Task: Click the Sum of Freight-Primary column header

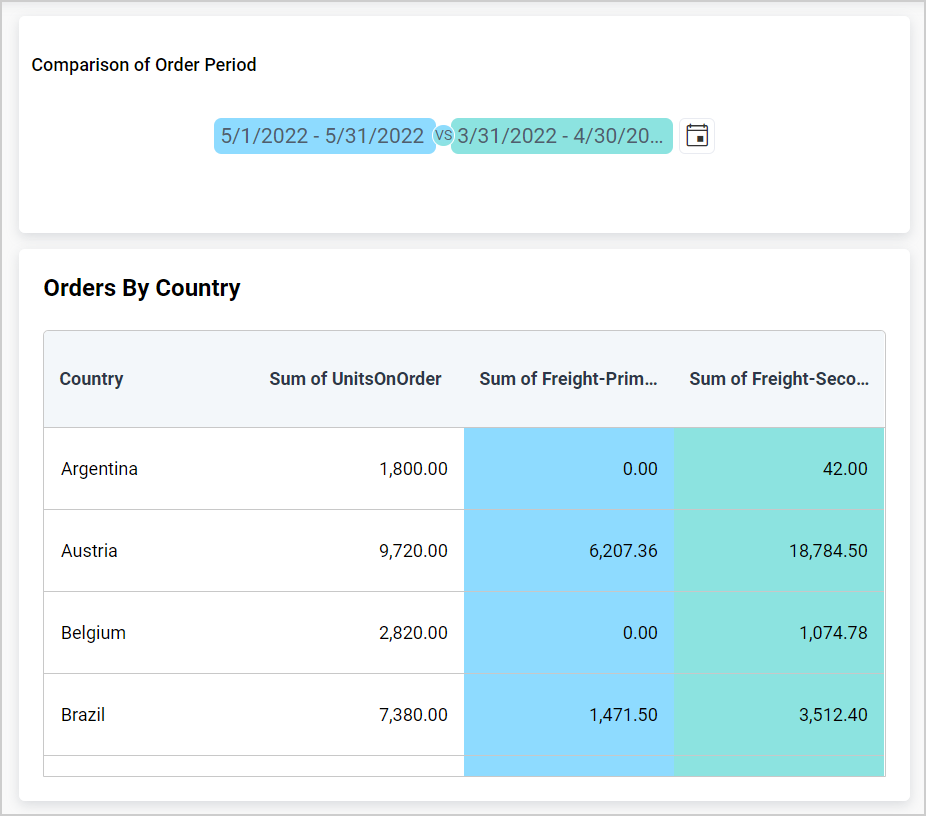Action: (x=568, y=379)
